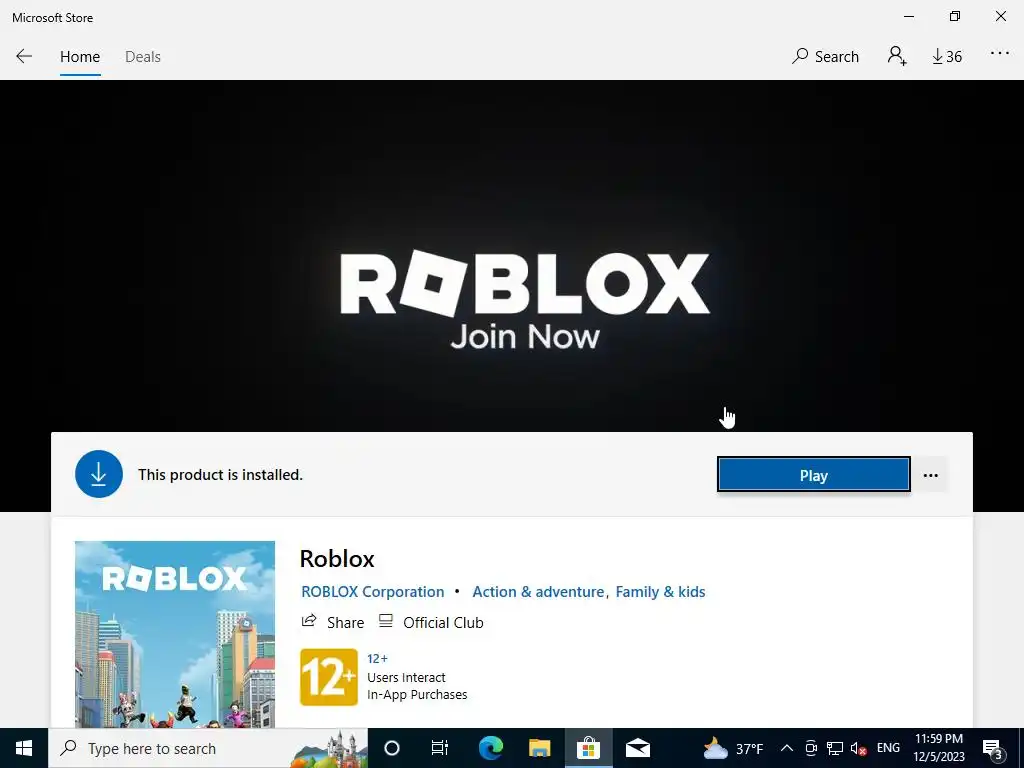
Task: Click the muted volume tray icon
Action: pos(859,748)
